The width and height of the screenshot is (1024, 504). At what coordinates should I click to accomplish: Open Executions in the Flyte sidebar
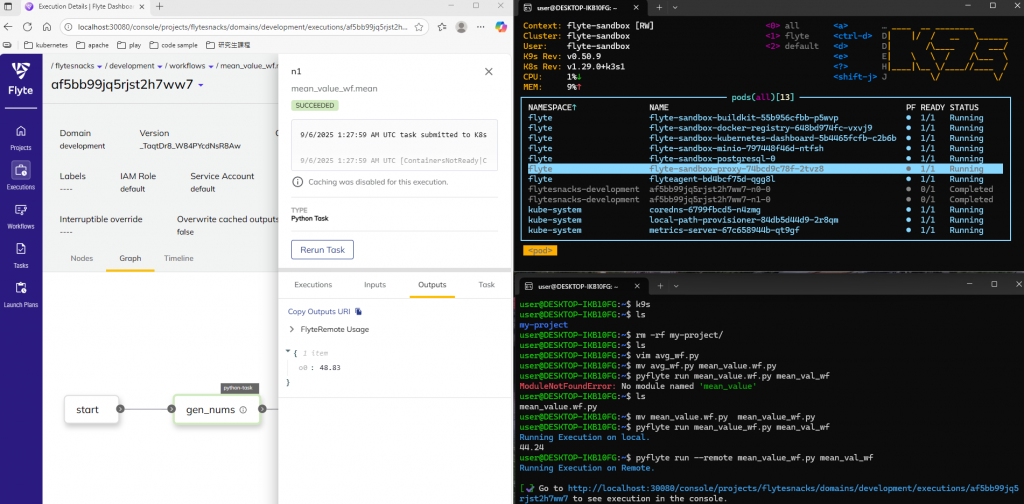click(21, 177)
